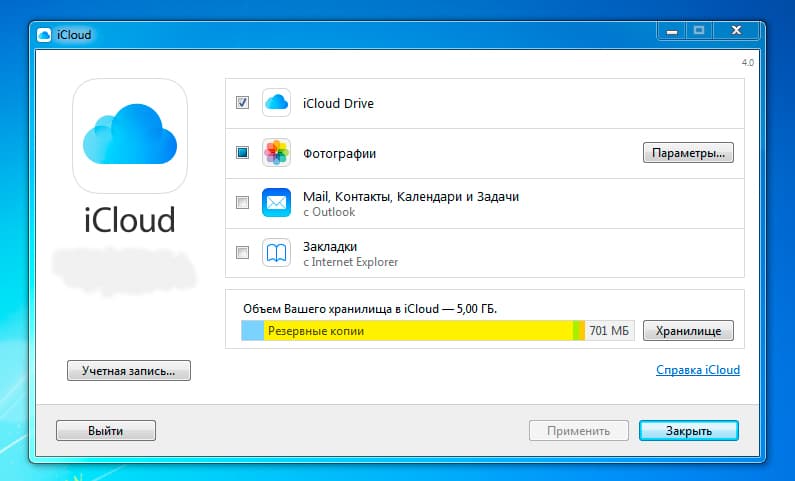This screenshot has height=481, width=795.
Task: Toggle the Фотографии checkbox
Action: 242,153
